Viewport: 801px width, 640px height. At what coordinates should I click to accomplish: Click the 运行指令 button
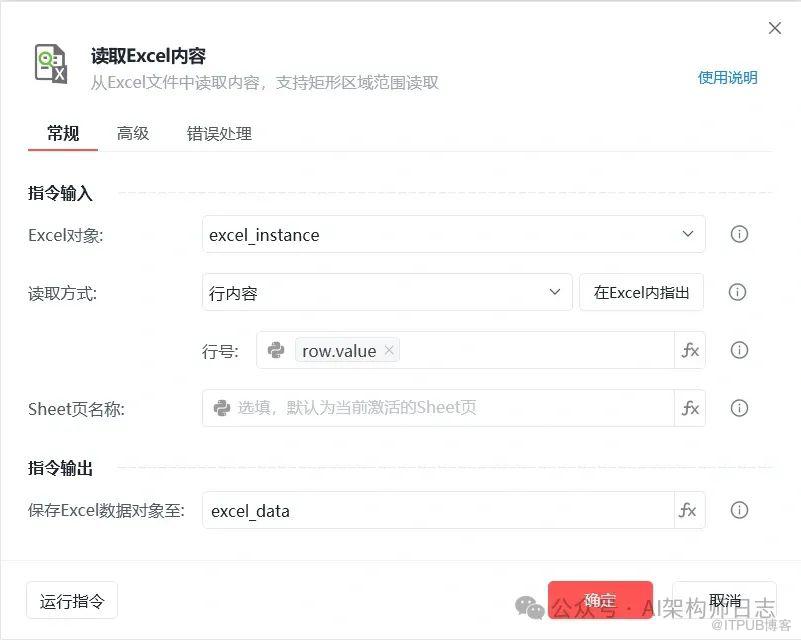pyautogui.click(x=72, y=600)
